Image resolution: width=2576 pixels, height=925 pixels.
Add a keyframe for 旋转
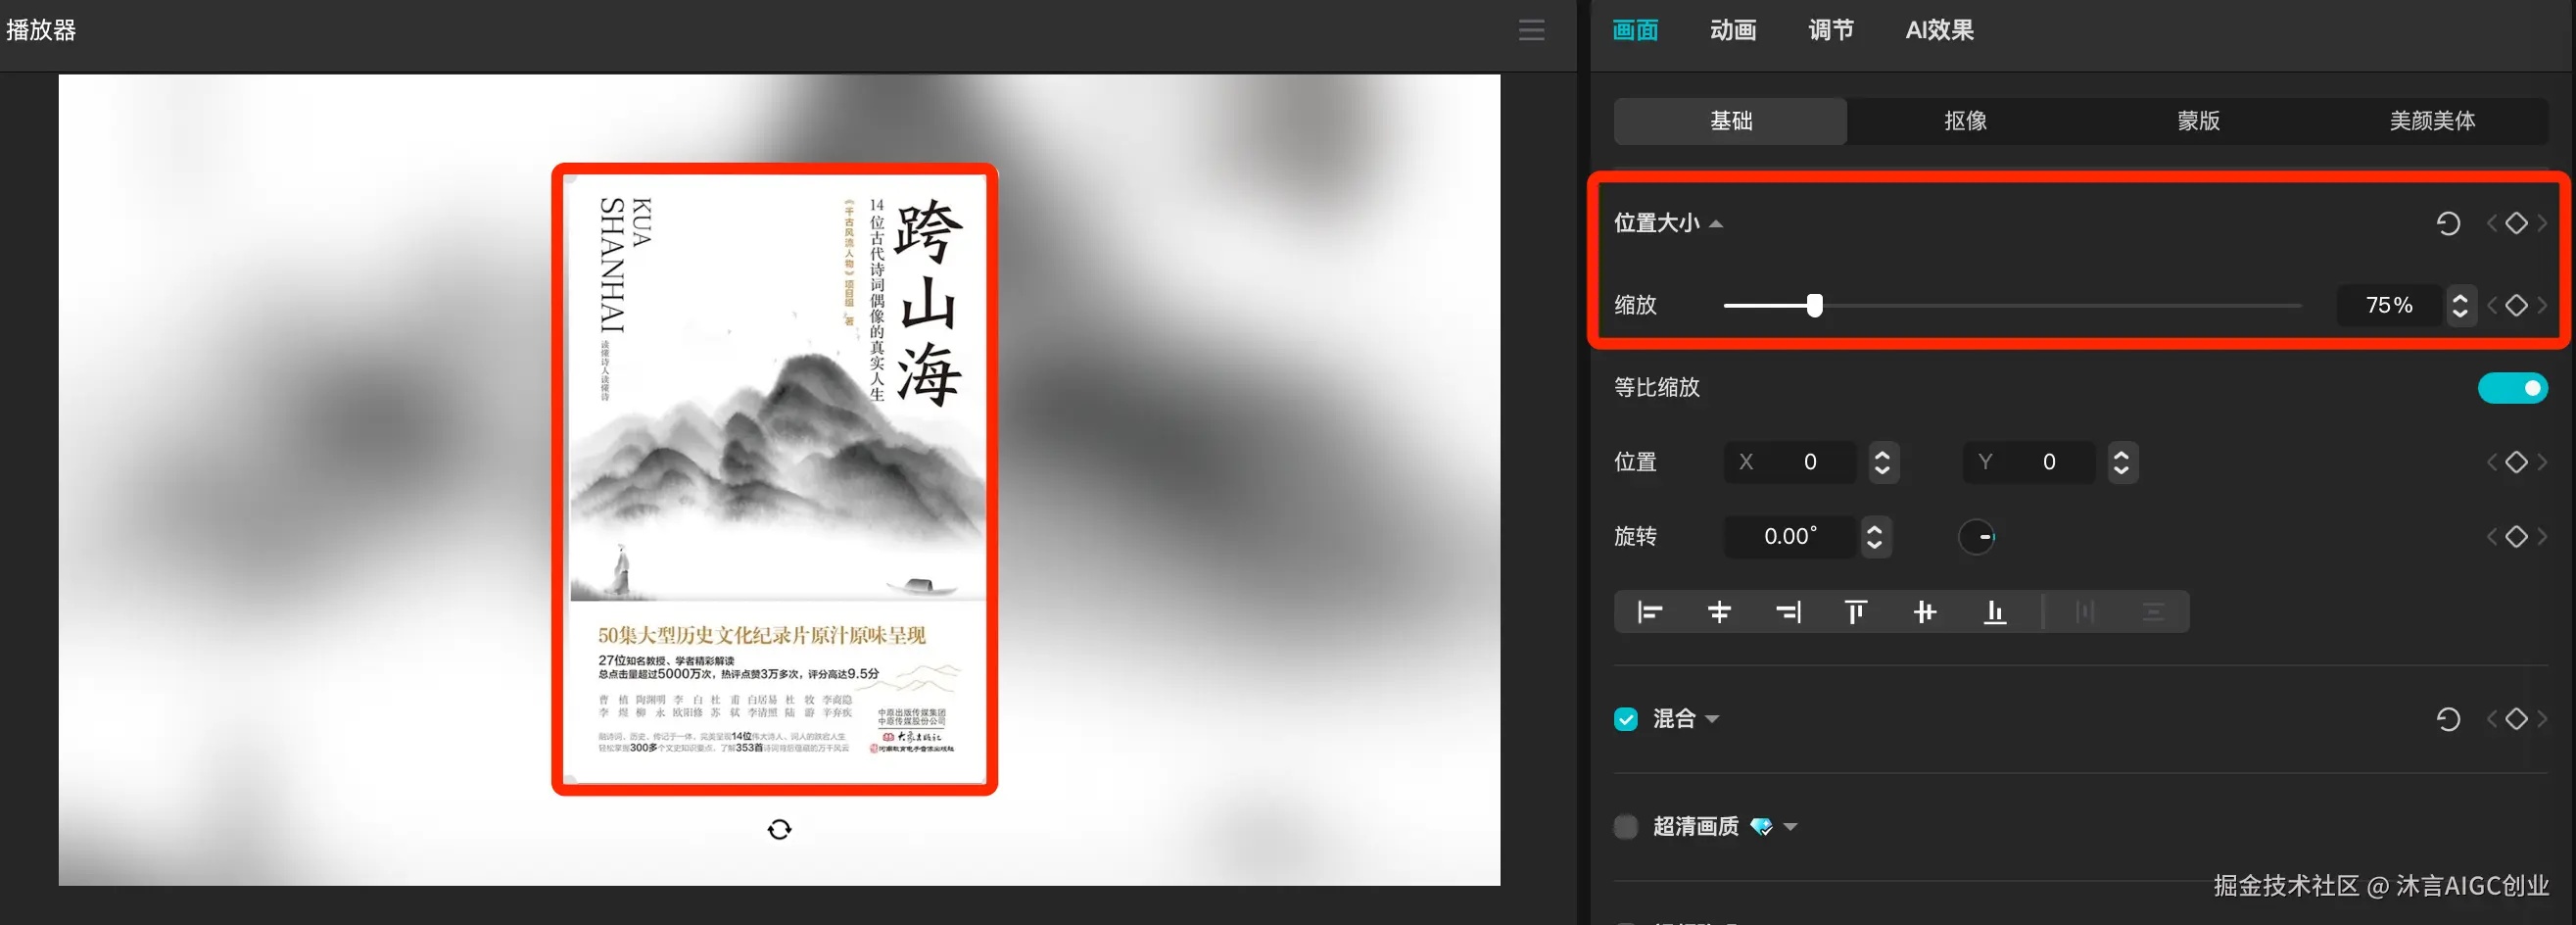pos(2516,537)
